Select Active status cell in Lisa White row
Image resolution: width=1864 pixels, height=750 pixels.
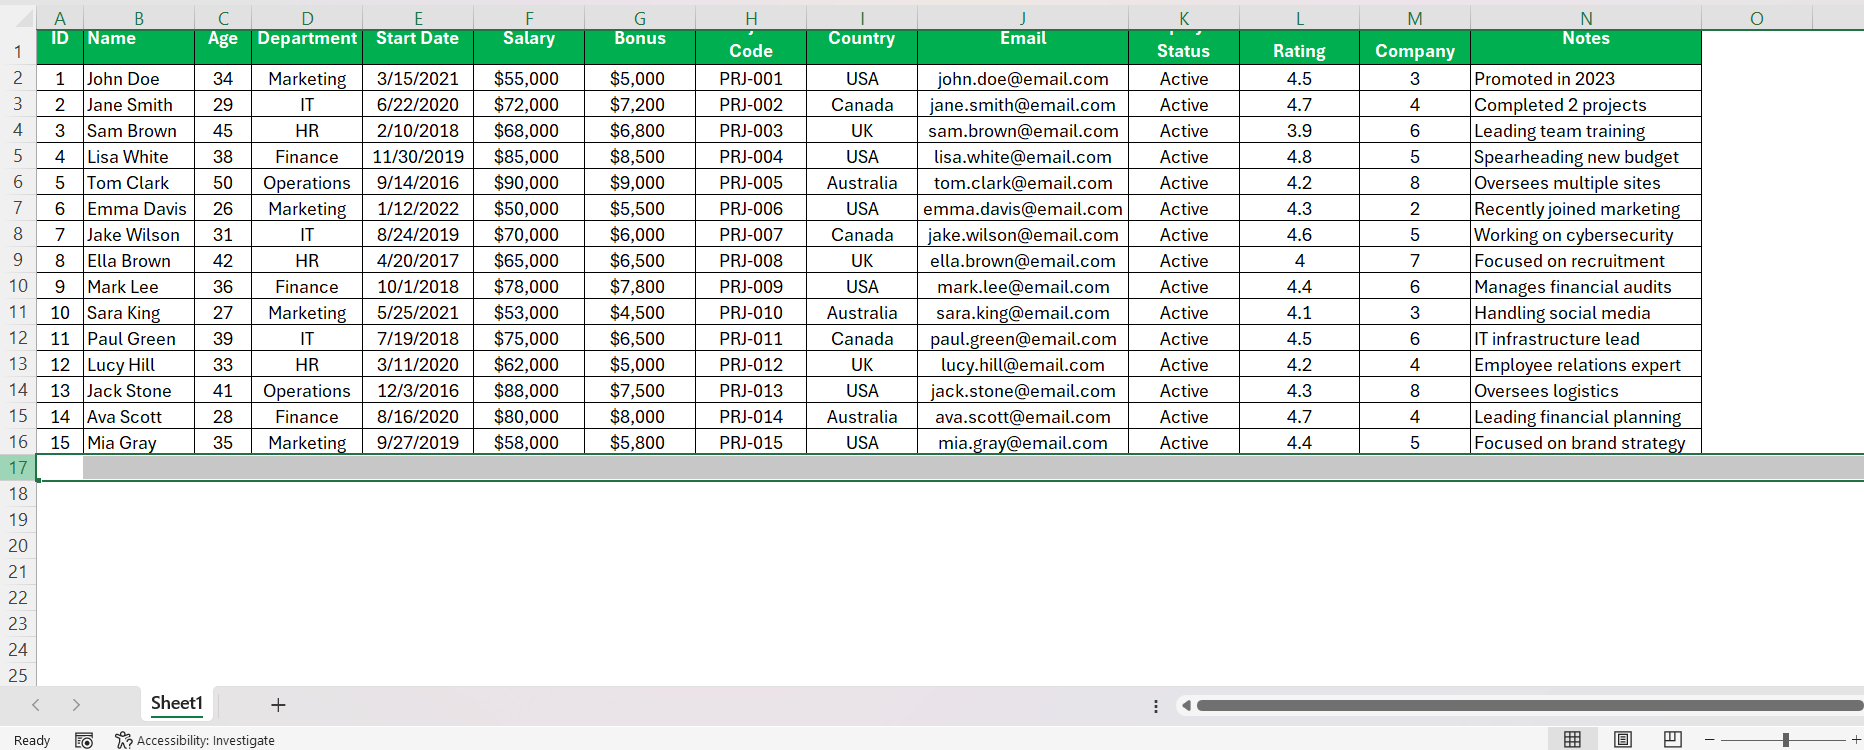click(1184, 156)
